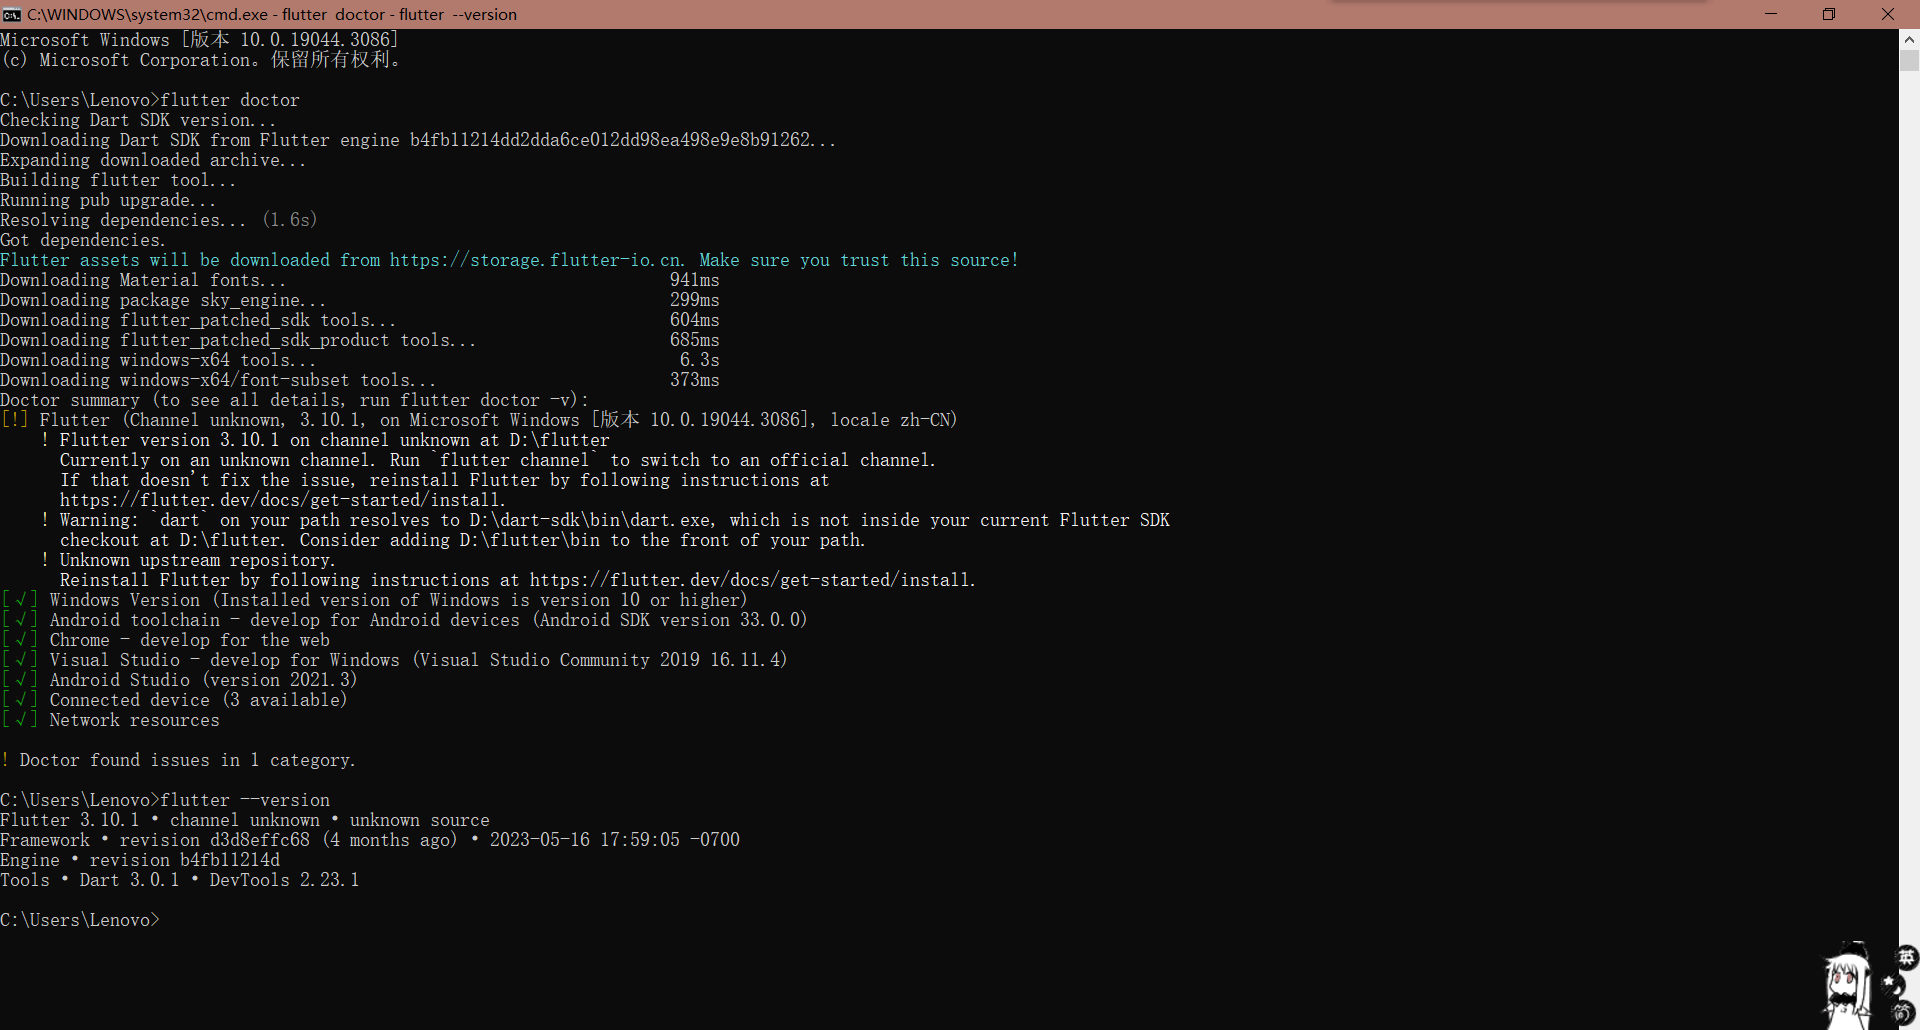Click the 'https://storage.flutter-io.cn' URL text
This screenshot has width=1920, height=1030.
[535, 260]
